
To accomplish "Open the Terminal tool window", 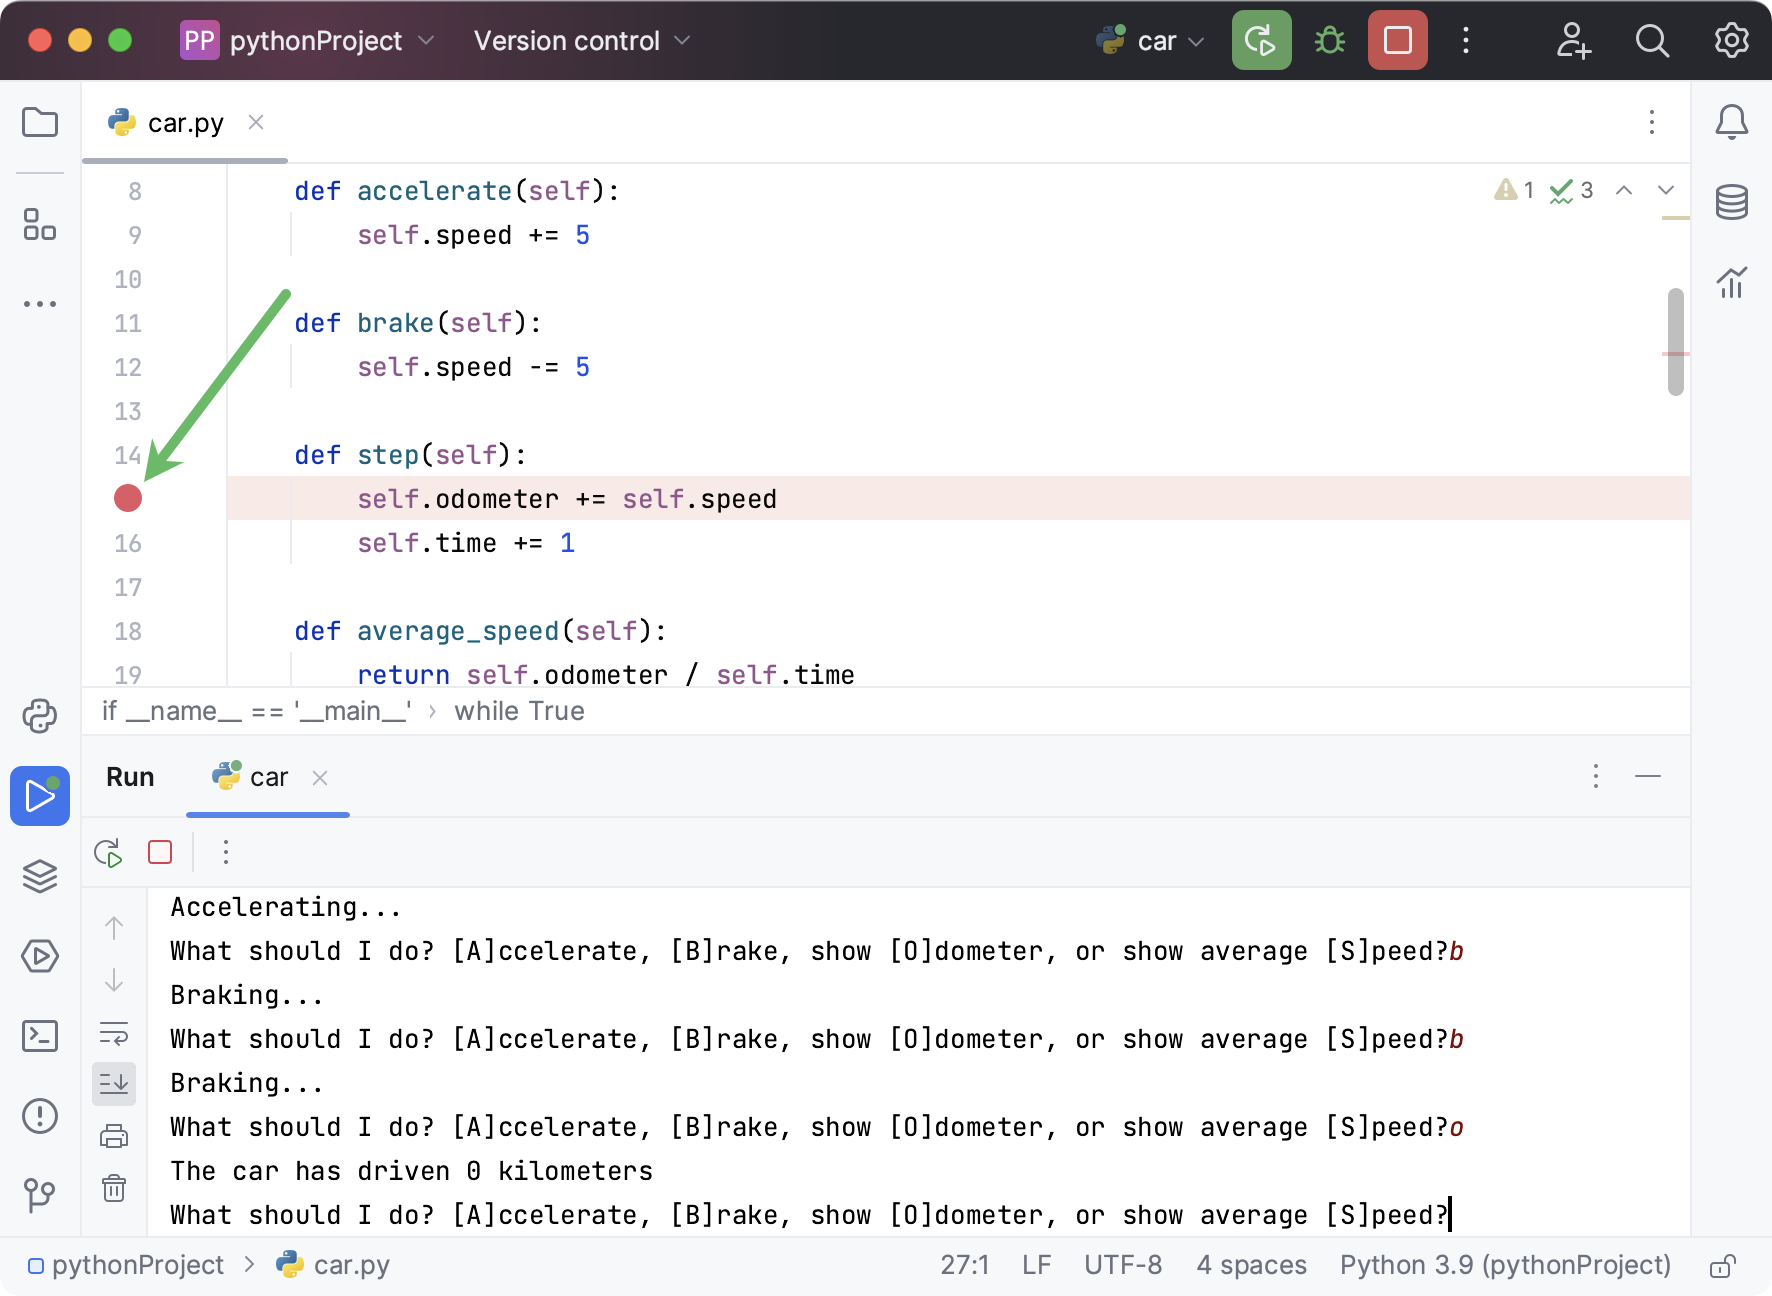I will tap(40, 1037).
